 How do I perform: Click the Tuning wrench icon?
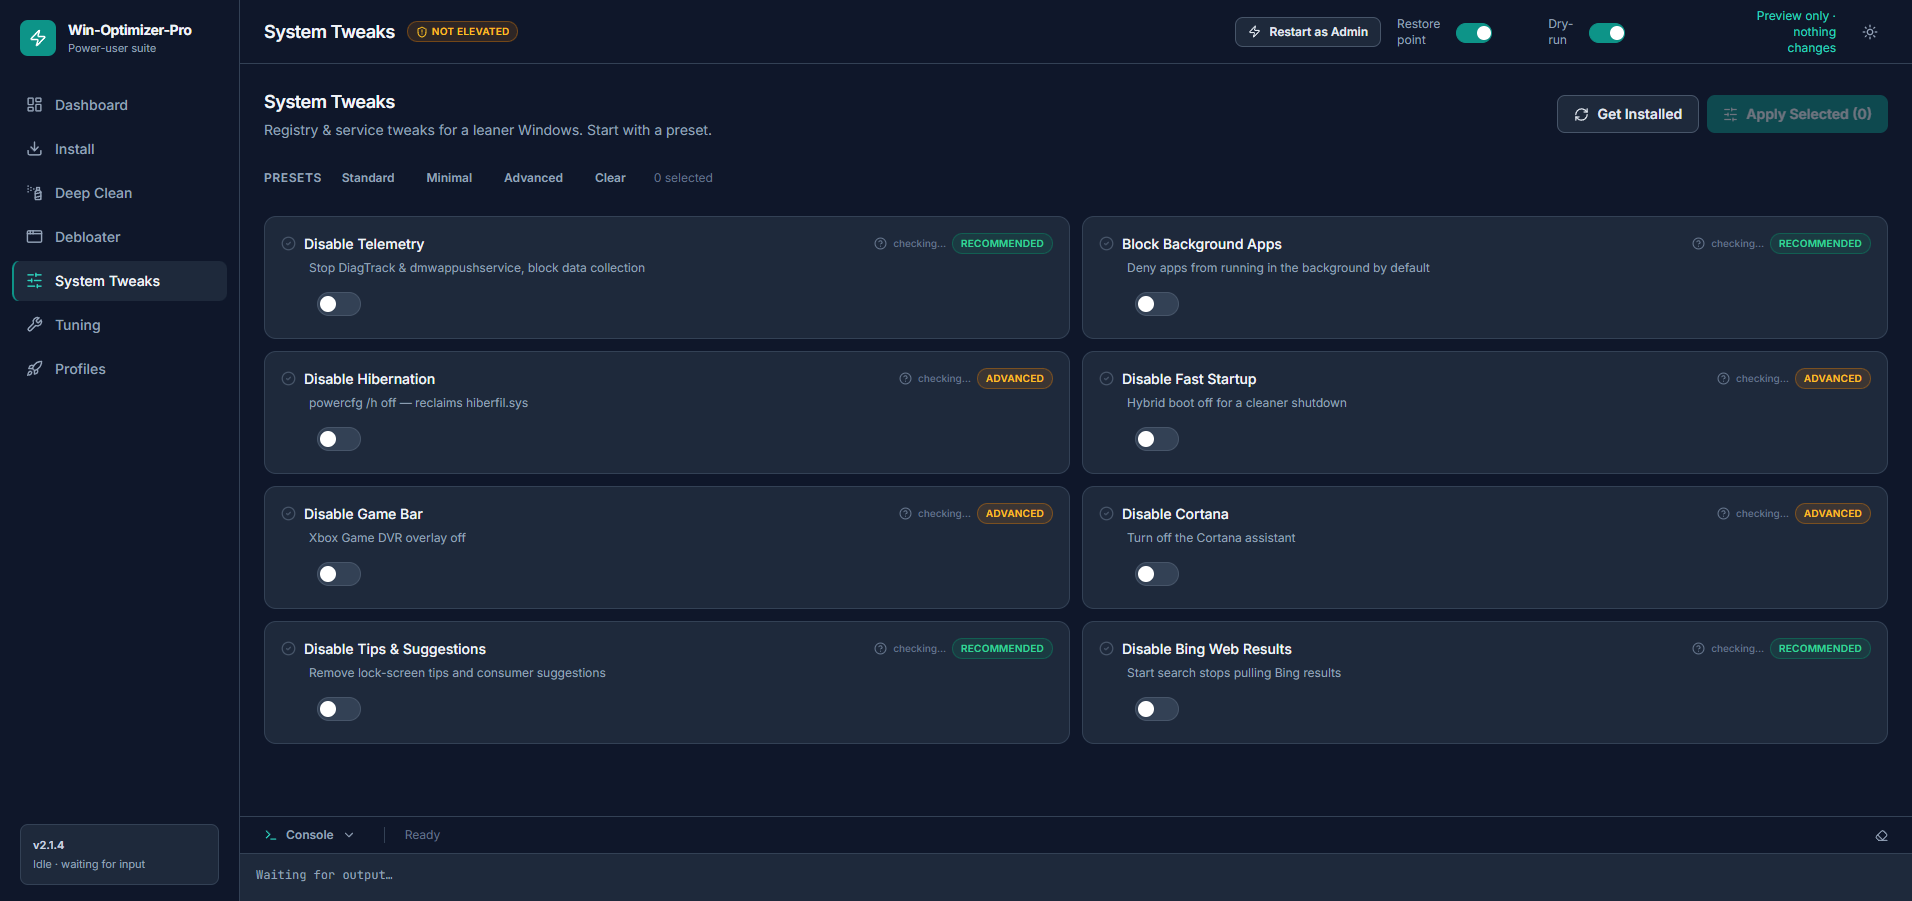click(x=34, y=325)
